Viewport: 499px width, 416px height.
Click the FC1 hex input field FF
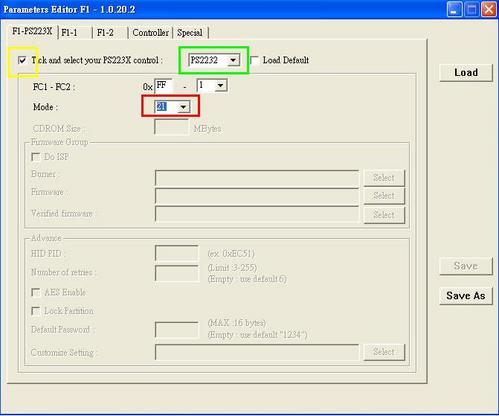tap(164, 86)
